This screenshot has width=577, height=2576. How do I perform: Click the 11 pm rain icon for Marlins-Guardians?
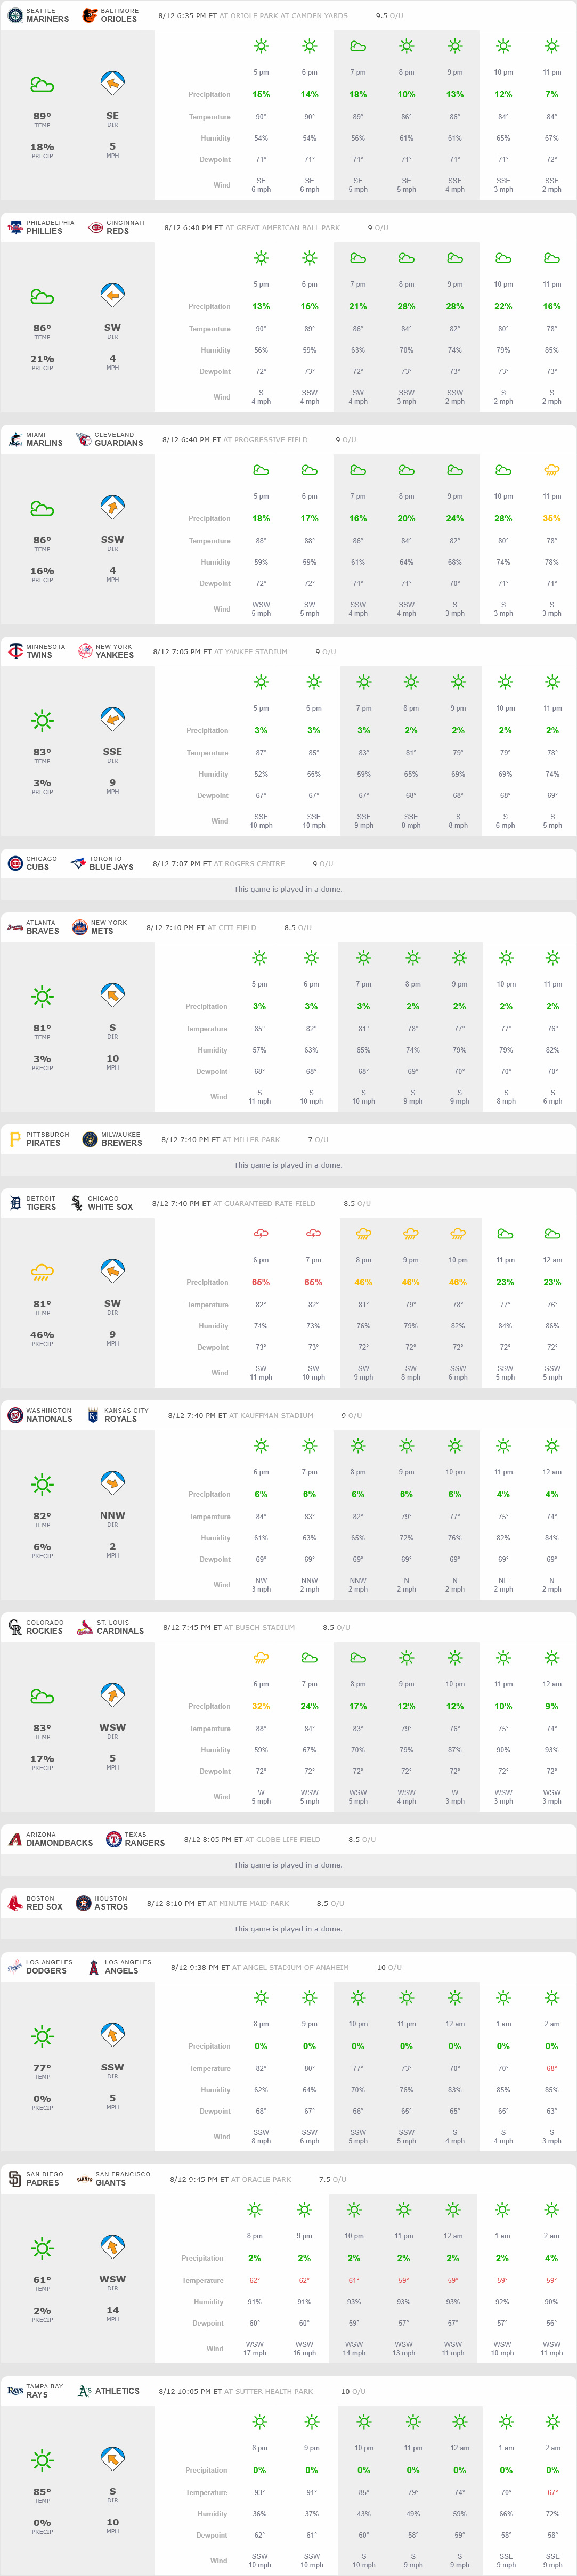[552, 470]
